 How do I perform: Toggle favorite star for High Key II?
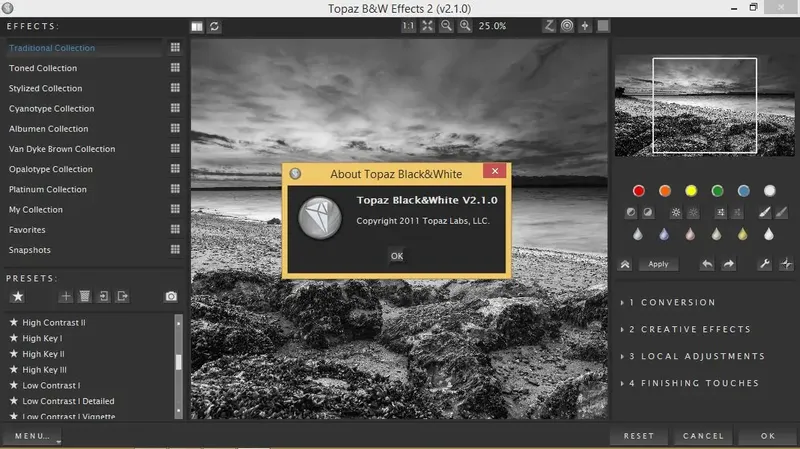14,354
